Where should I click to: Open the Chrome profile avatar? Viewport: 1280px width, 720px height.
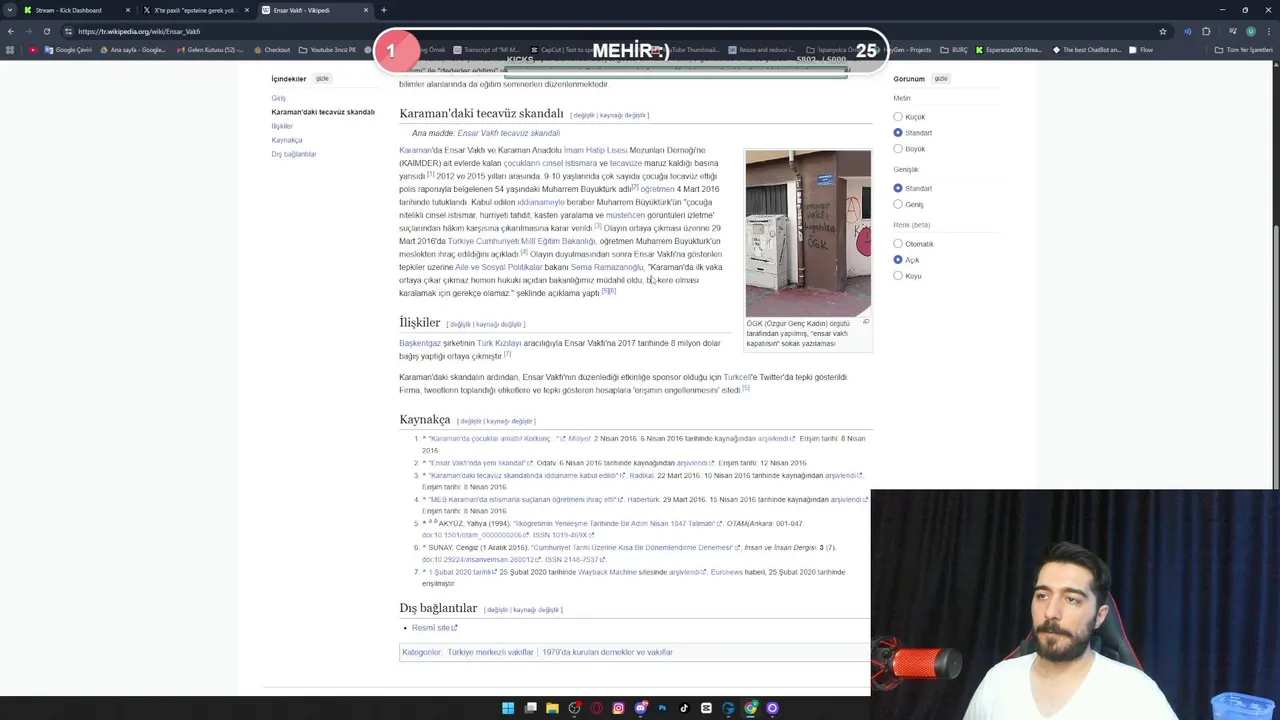[x=1250, y=31]
